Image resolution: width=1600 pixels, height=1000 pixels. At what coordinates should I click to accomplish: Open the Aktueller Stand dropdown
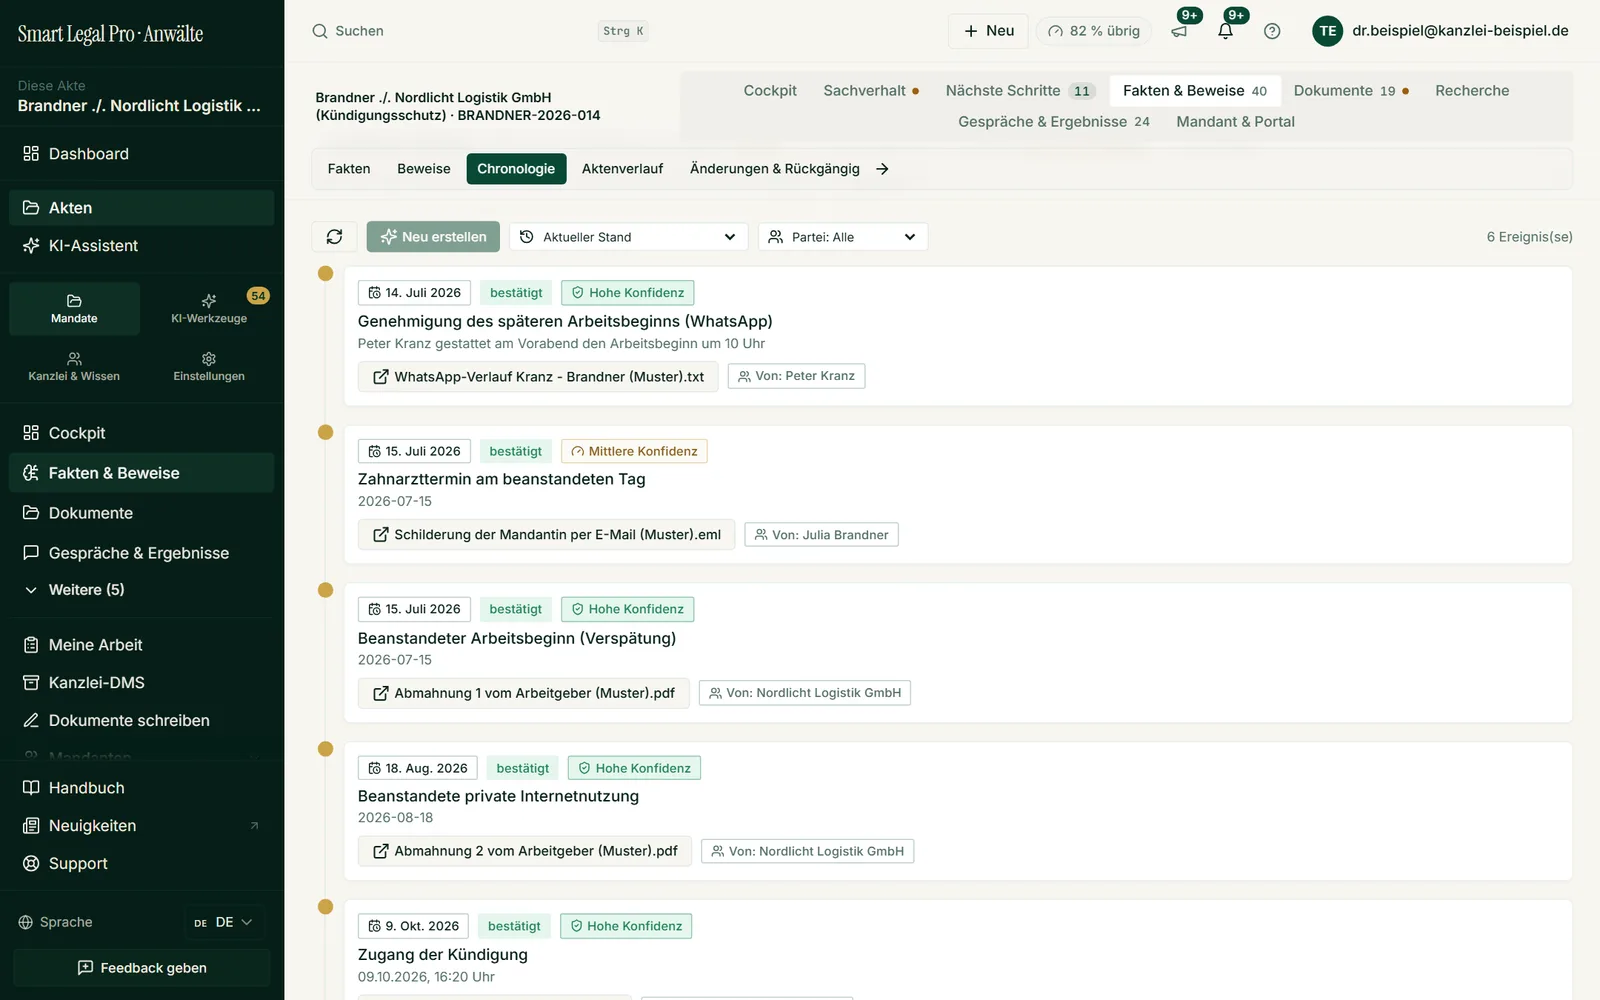[x=629, y=237]
